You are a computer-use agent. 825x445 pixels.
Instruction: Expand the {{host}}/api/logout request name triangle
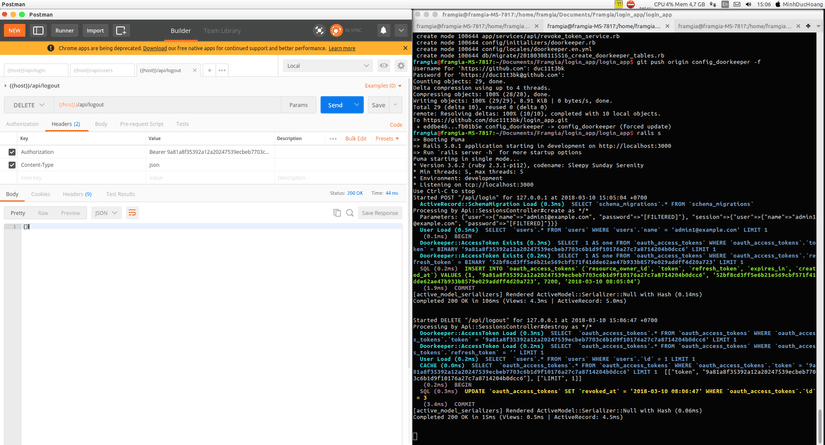tap(5, 86)
